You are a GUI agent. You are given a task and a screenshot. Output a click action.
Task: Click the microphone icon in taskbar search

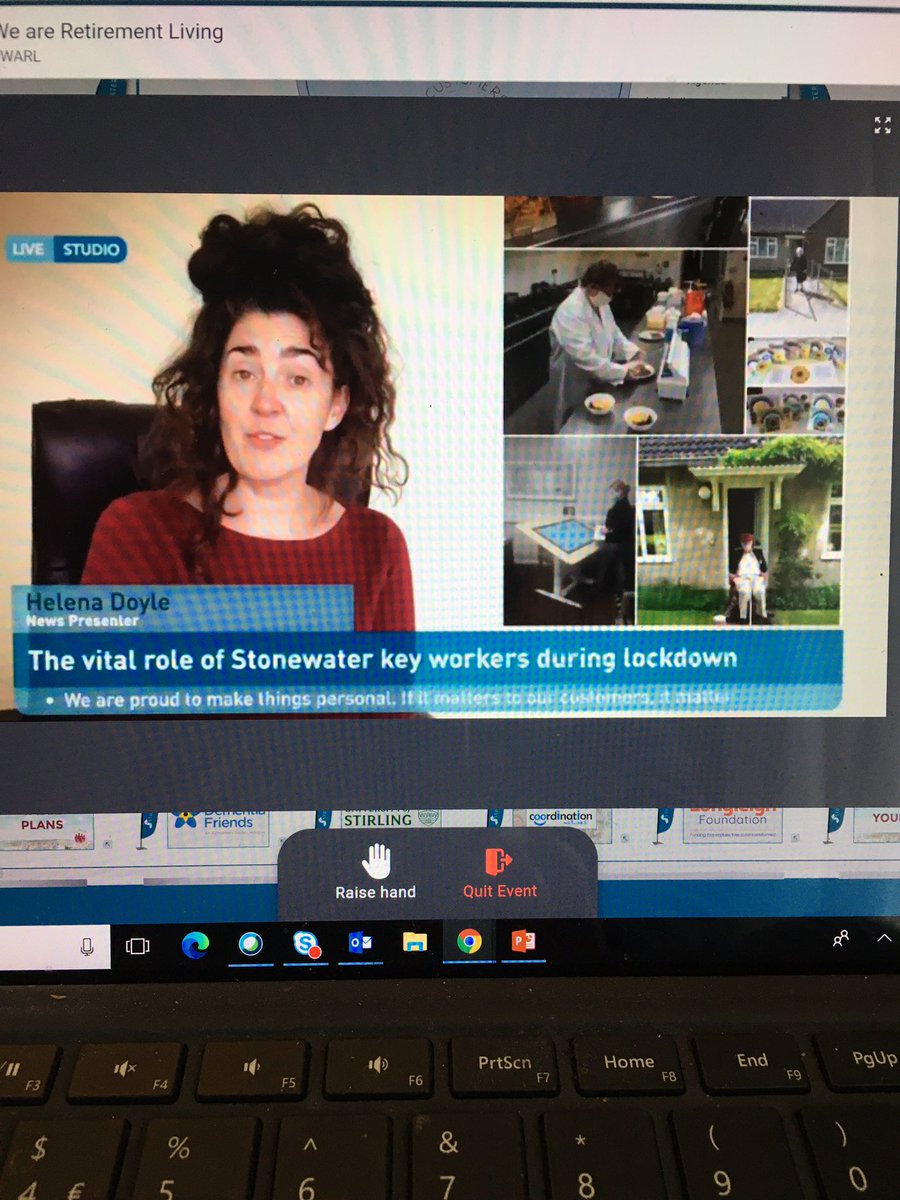point(87,945)
